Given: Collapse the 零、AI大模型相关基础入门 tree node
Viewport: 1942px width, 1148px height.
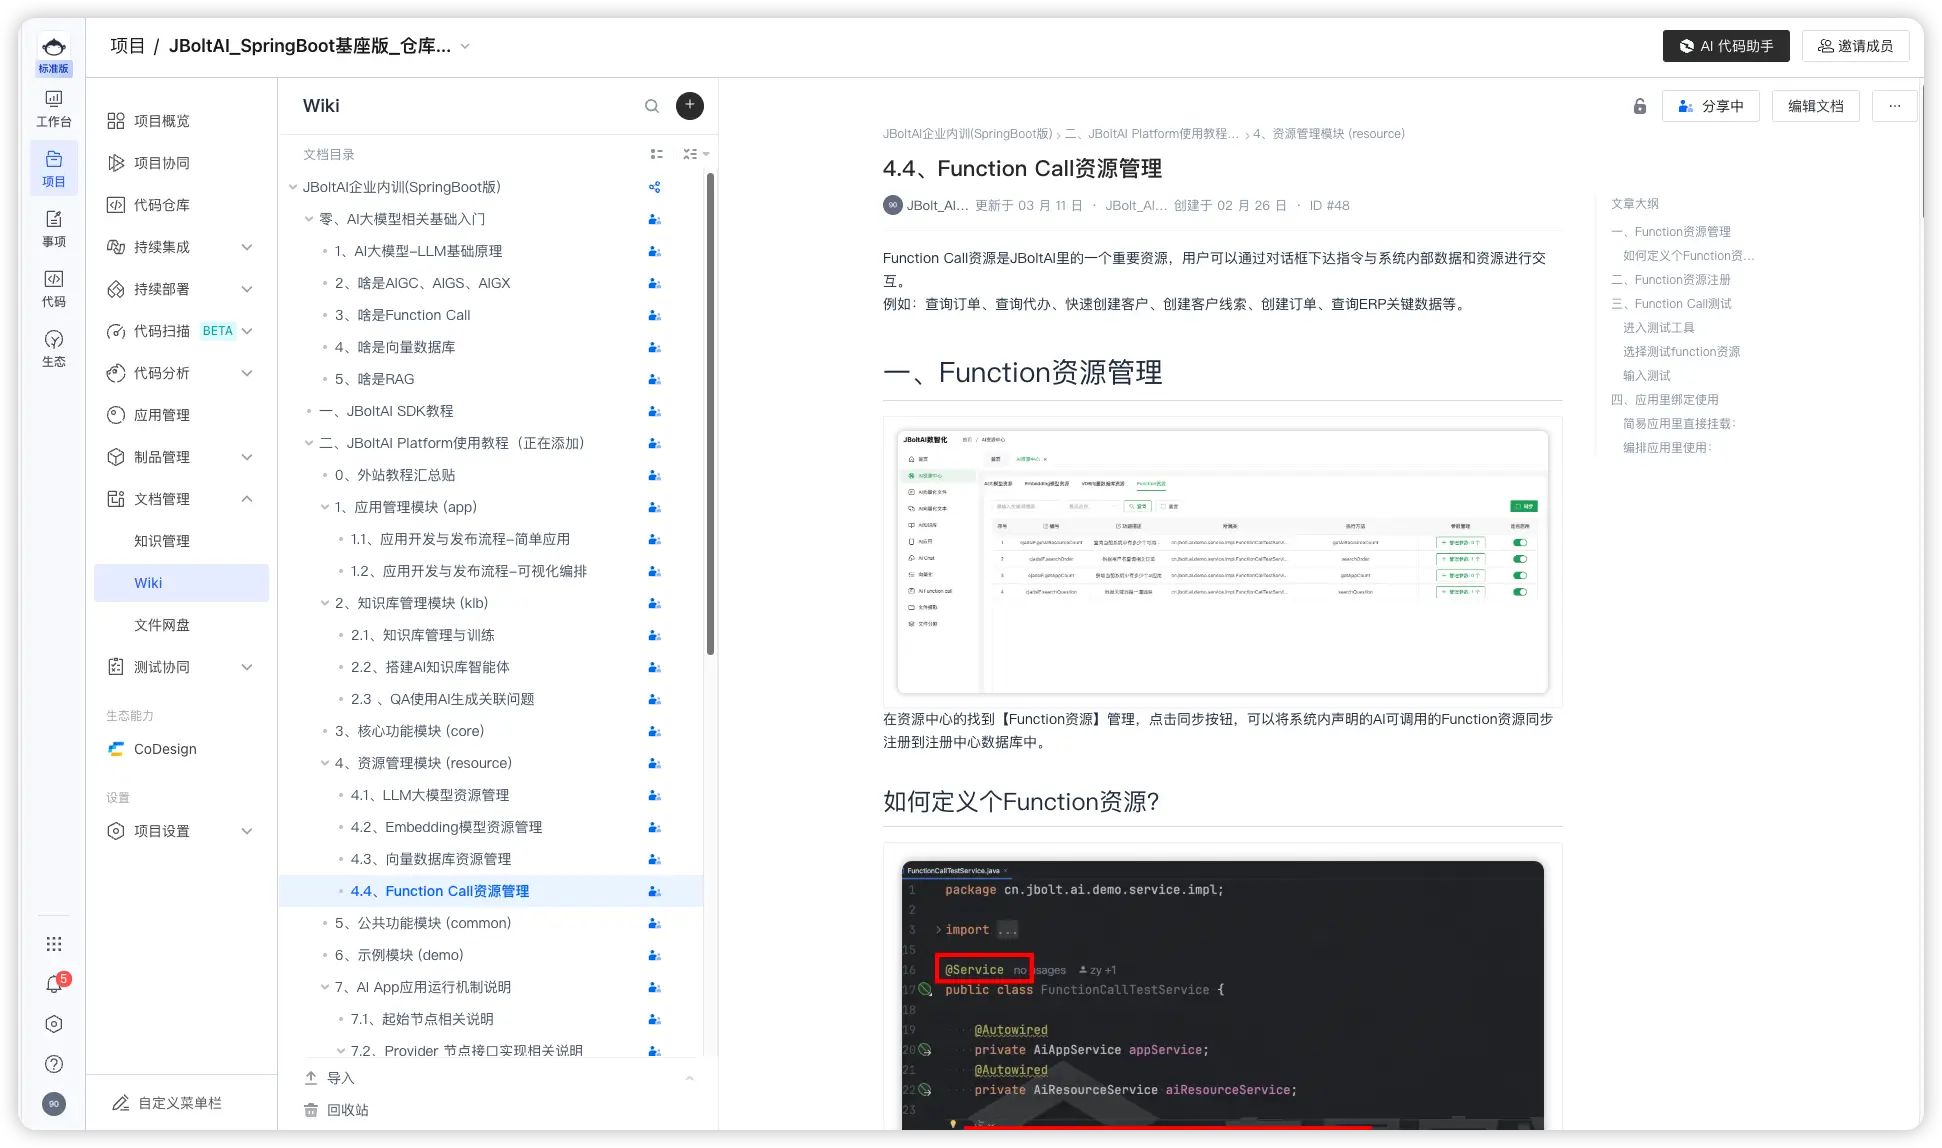Looking at the screenshot, I should (x=309, y=219).
